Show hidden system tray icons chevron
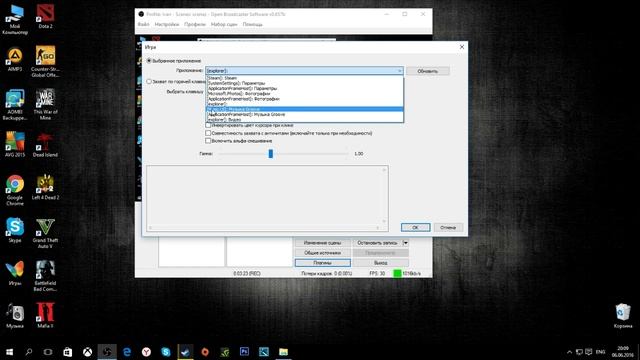The height and width of the screenshot is (360, 640). [569, 352]
